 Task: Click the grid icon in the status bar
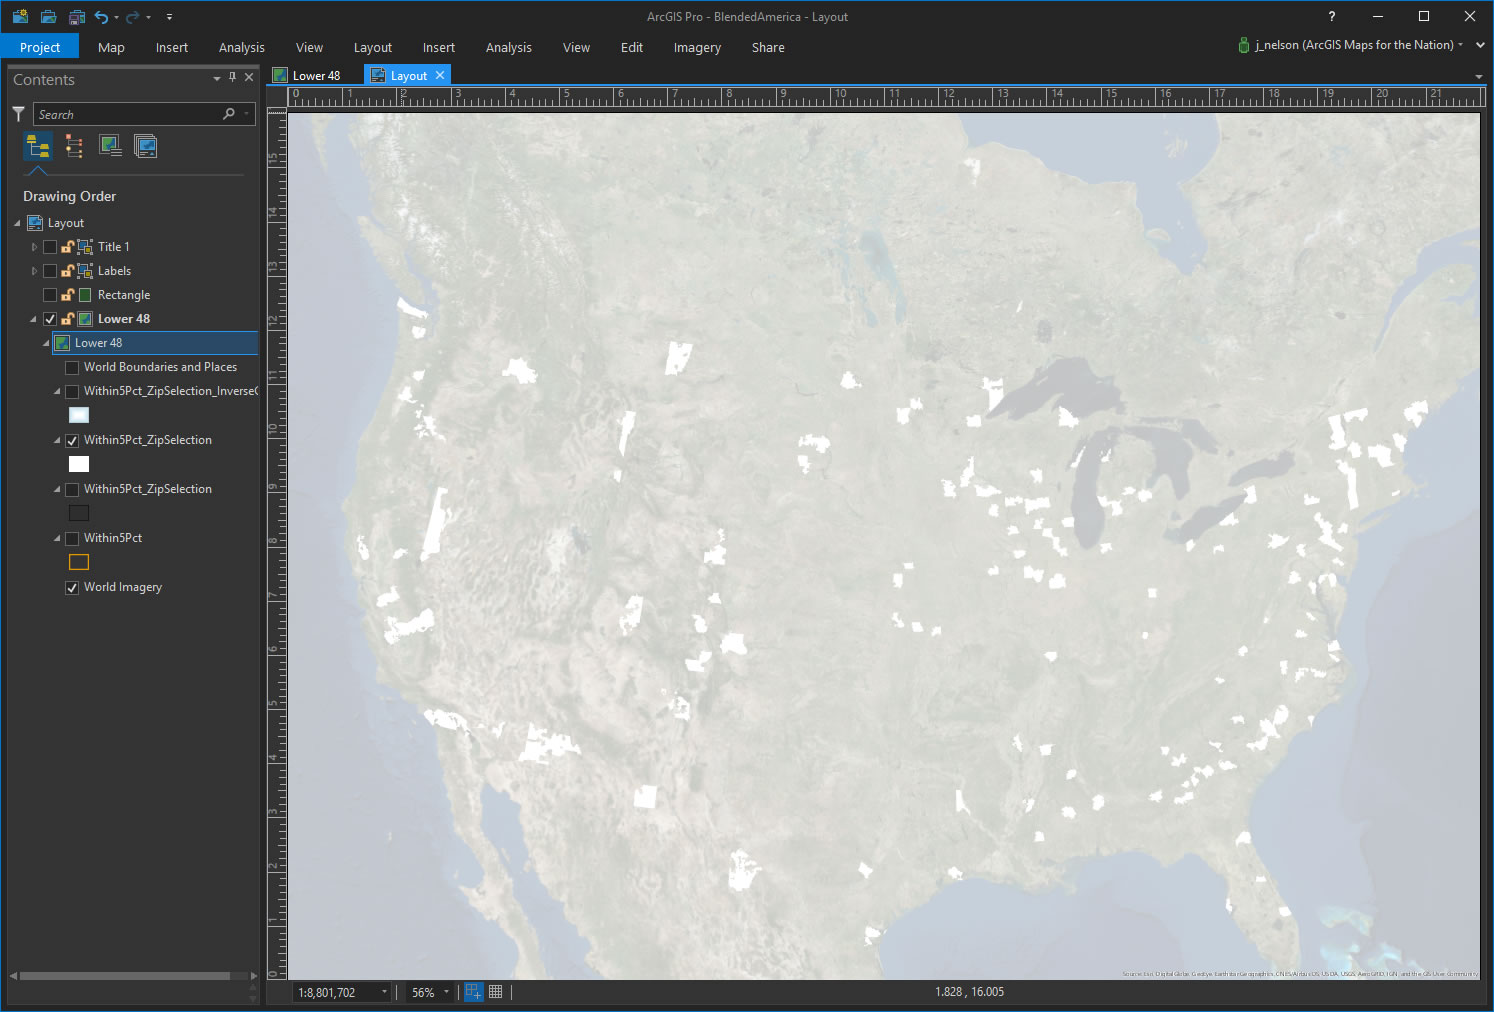(x=495, y=992)
